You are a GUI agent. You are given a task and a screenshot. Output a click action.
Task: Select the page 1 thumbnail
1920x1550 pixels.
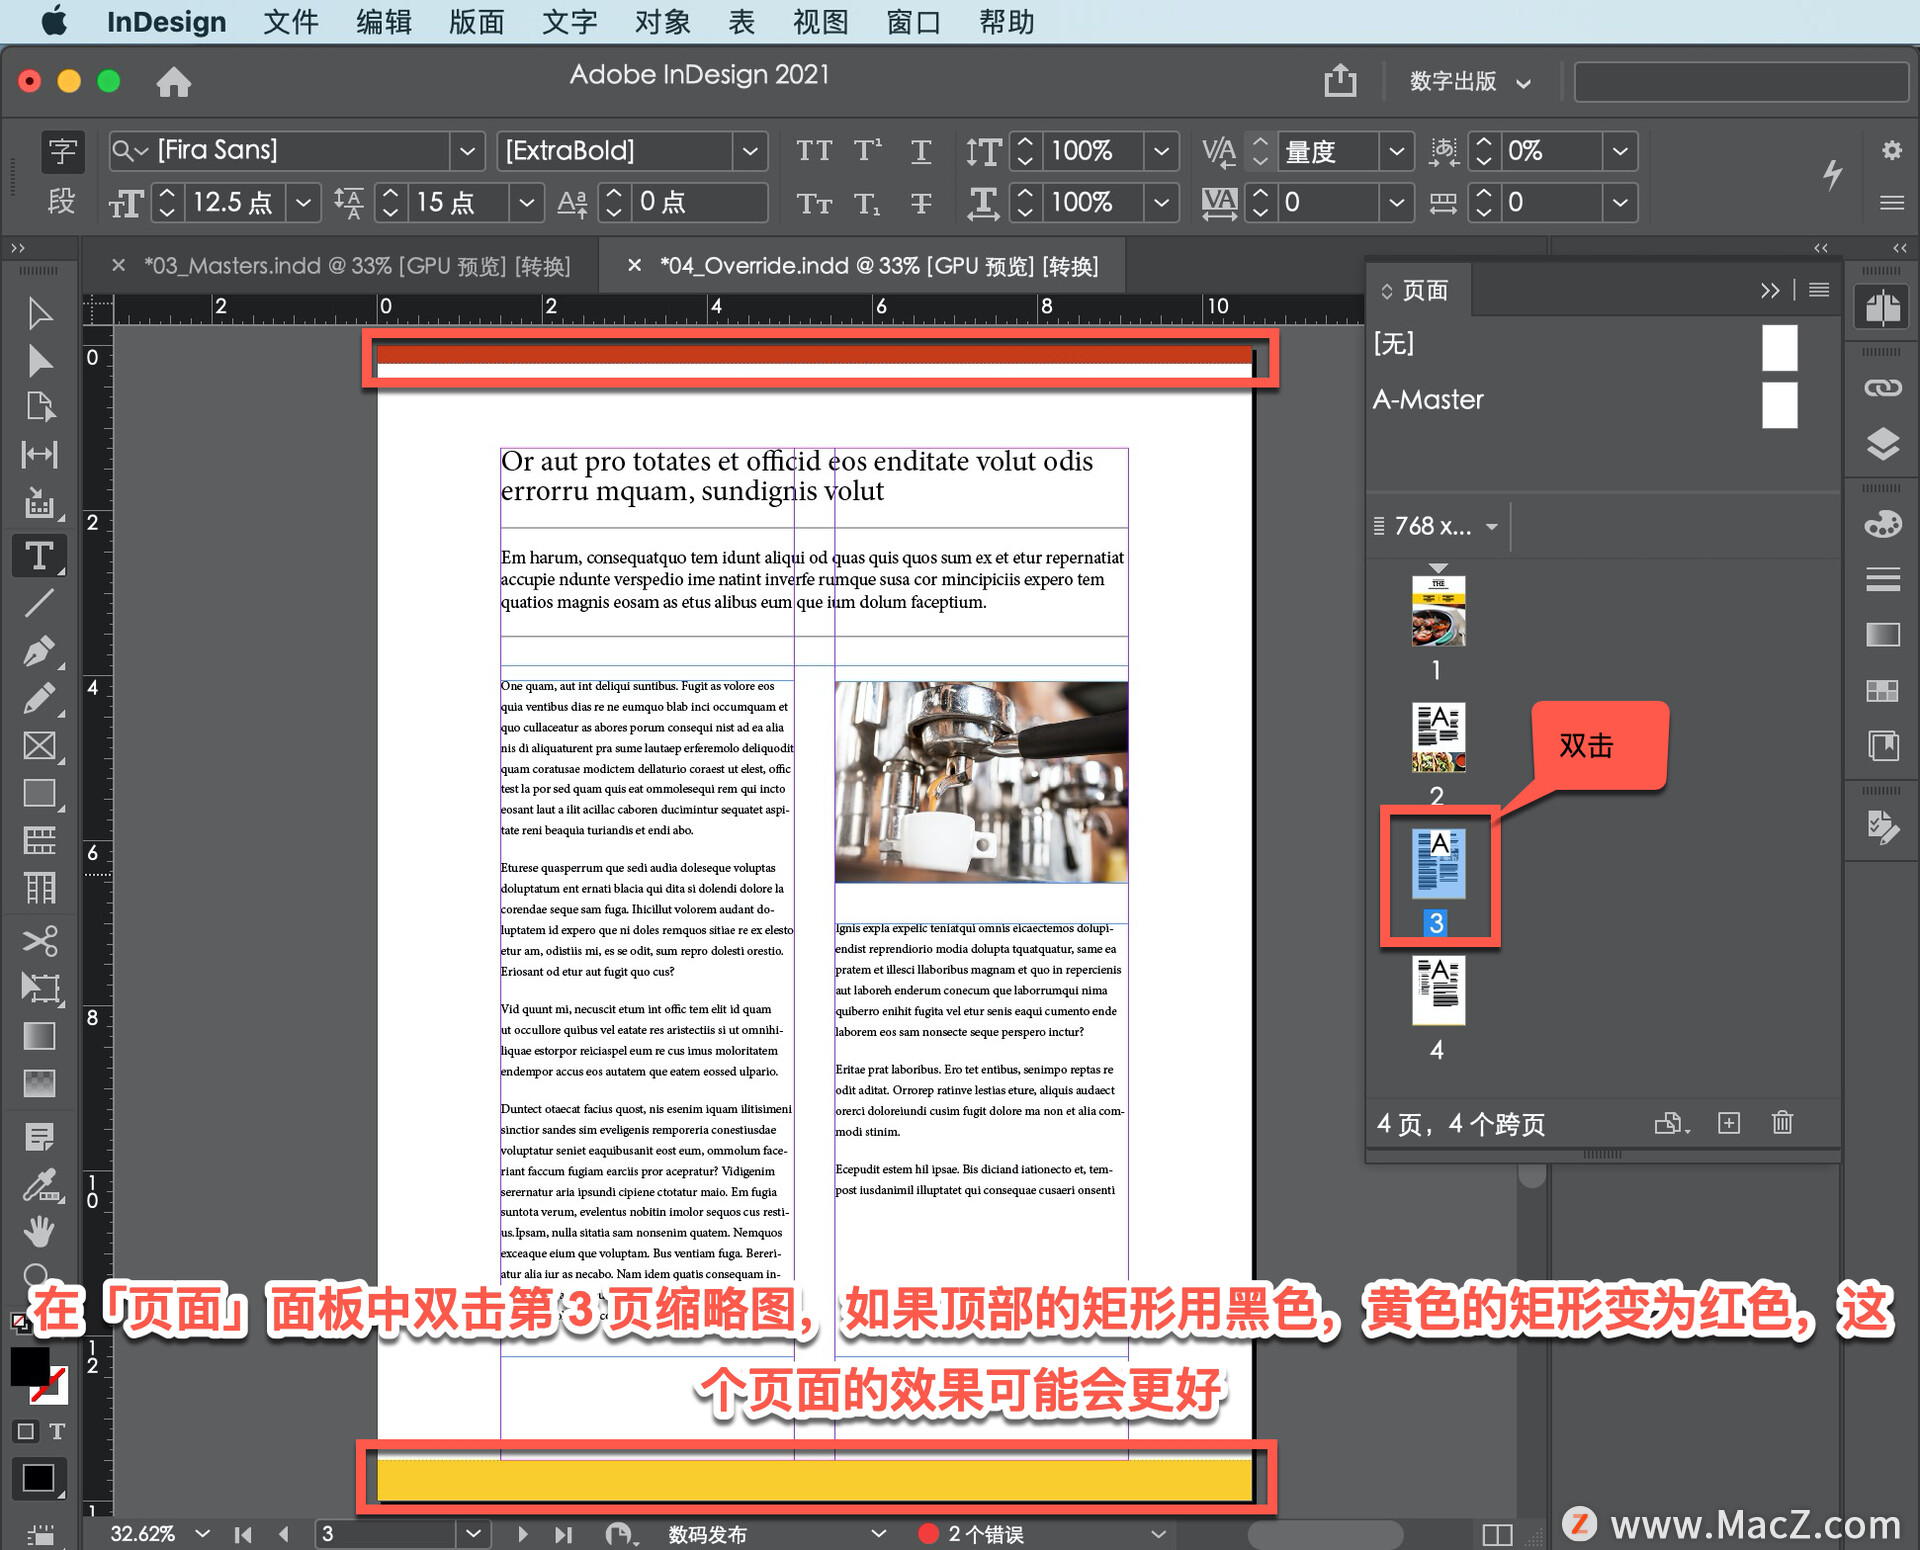tap(1438, 611)
